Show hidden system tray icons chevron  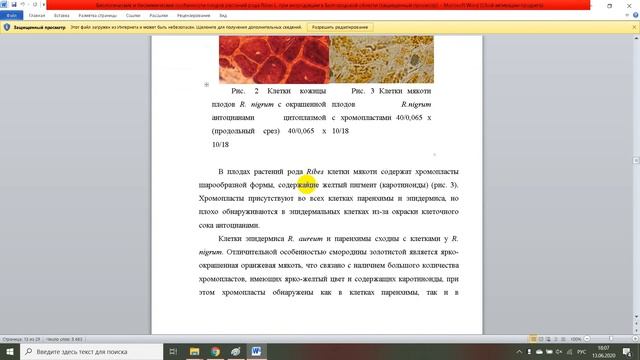tap(519, 351)
